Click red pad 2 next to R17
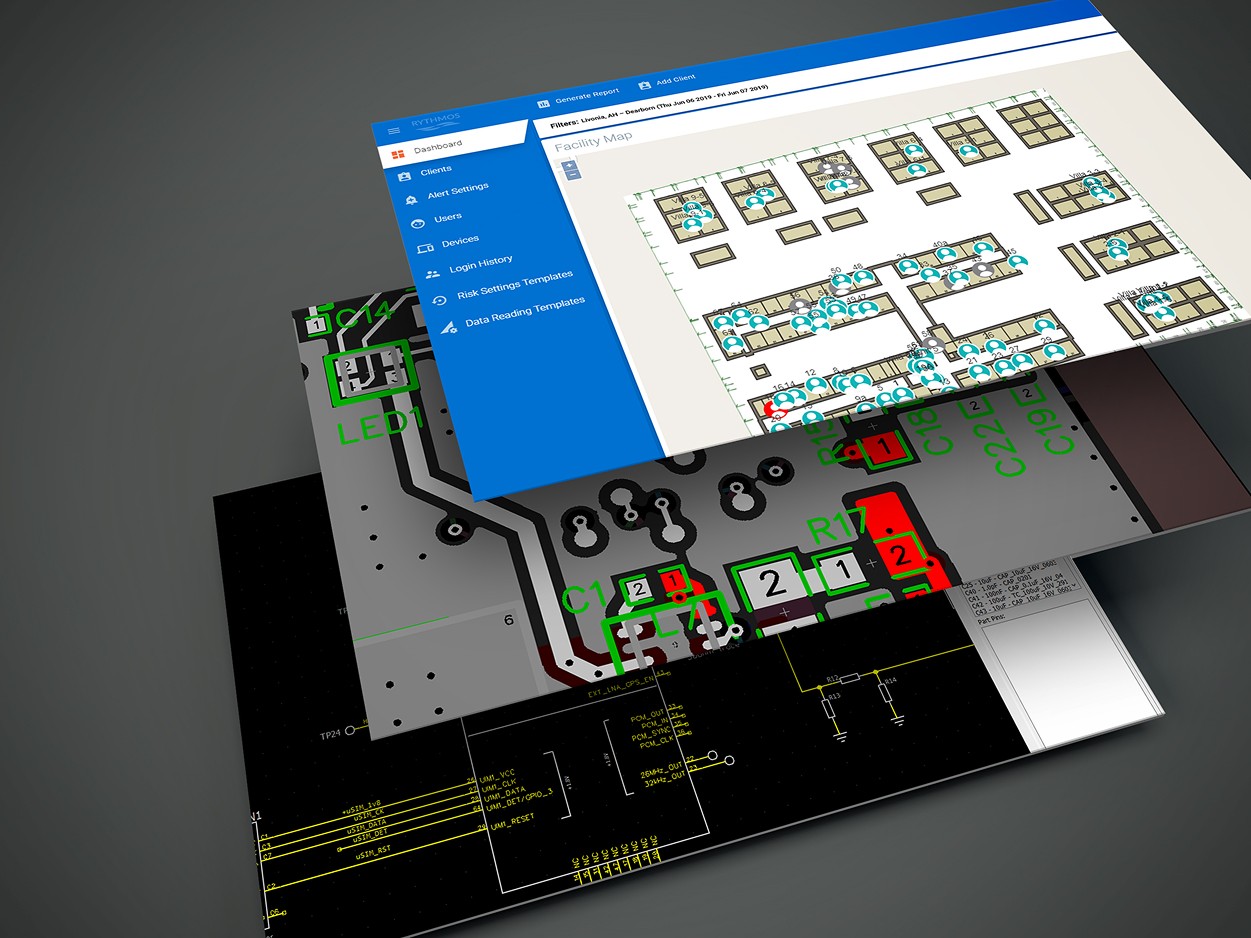1251x938 pixels. click(900, 555)
